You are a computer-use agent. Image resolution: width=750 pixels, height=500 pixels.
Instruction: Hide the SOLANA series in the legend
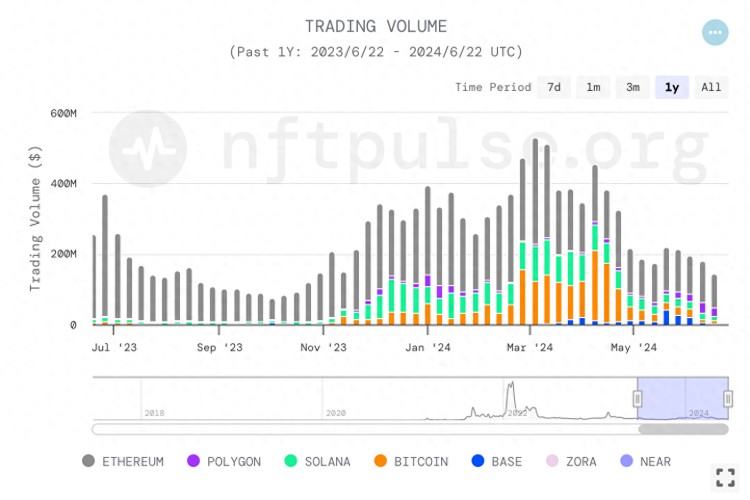click(318, 461)
